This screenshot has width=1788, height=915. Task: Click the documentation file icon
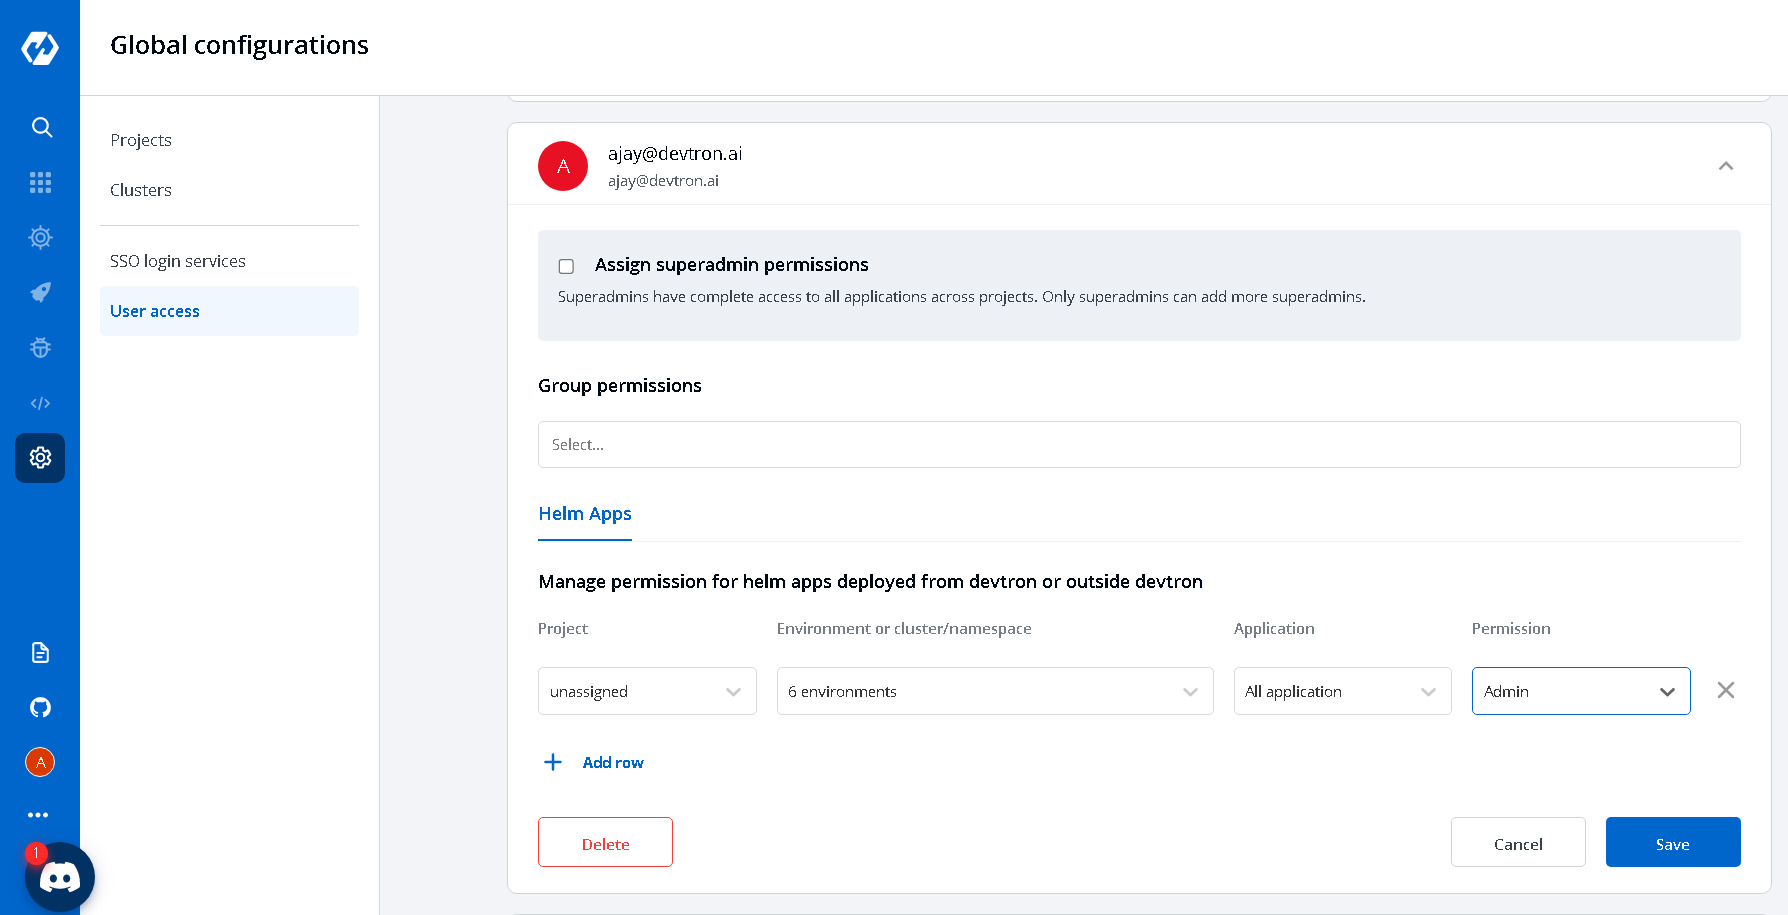(x=40, y=652)
